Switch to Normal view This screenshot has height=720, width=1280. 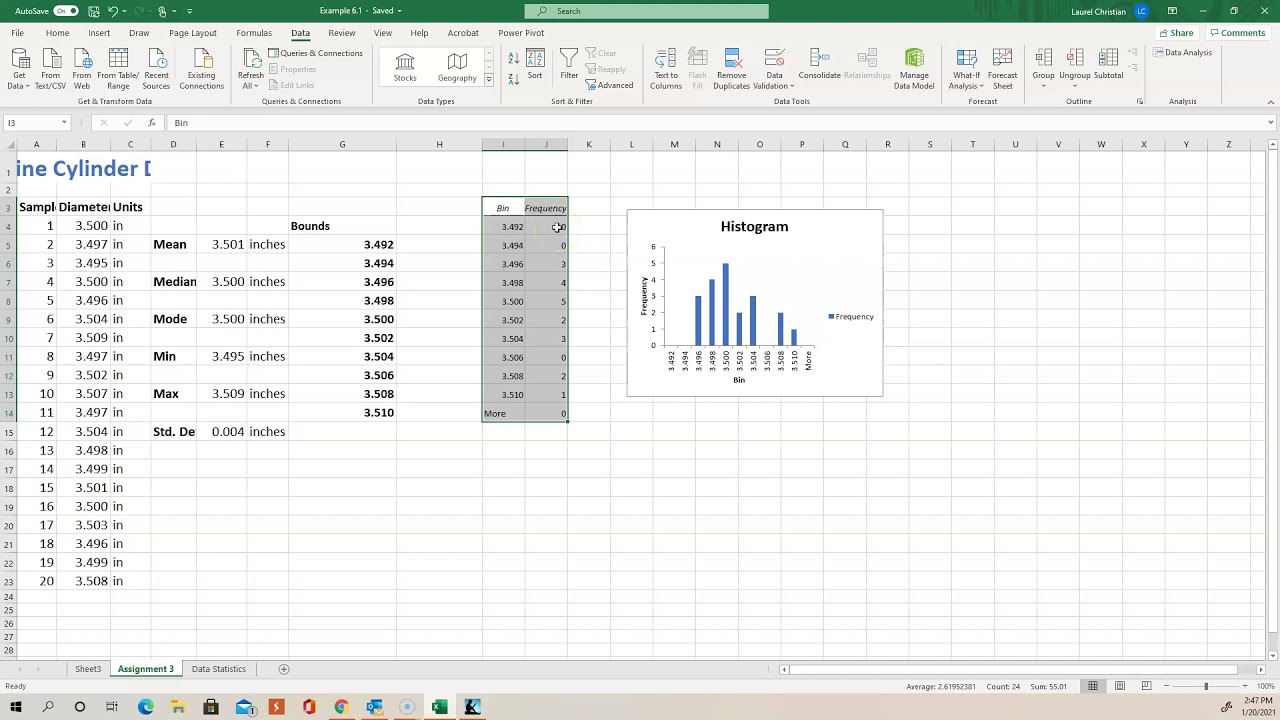click(1093, 686)
